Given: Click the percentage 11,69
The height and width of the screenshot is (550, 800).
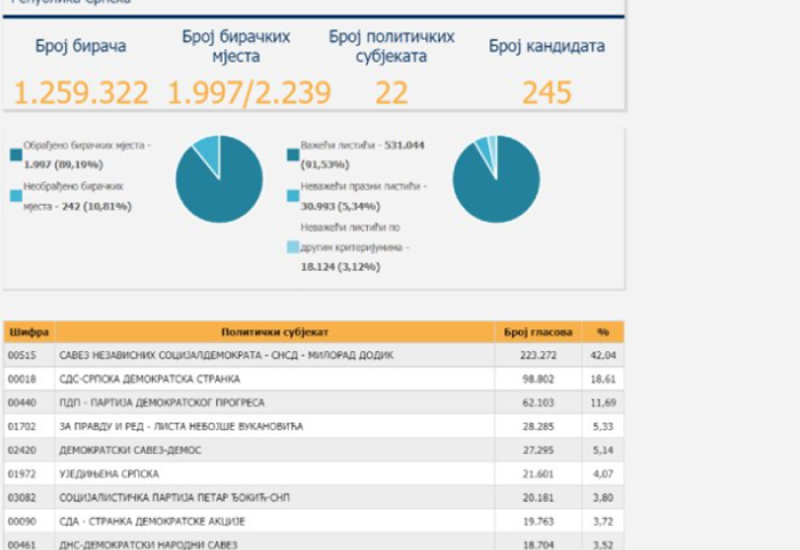Looking at the screenshot, I should pos(603,403).
